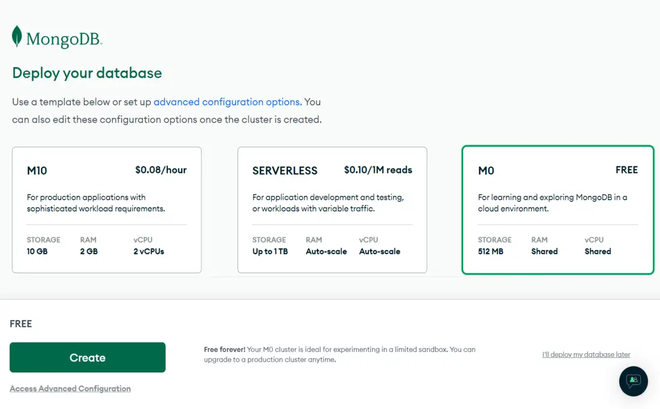Click the MongoDB leaf logo icon
The width and height of the screenshot is (660, 409).
pos(17,37)
